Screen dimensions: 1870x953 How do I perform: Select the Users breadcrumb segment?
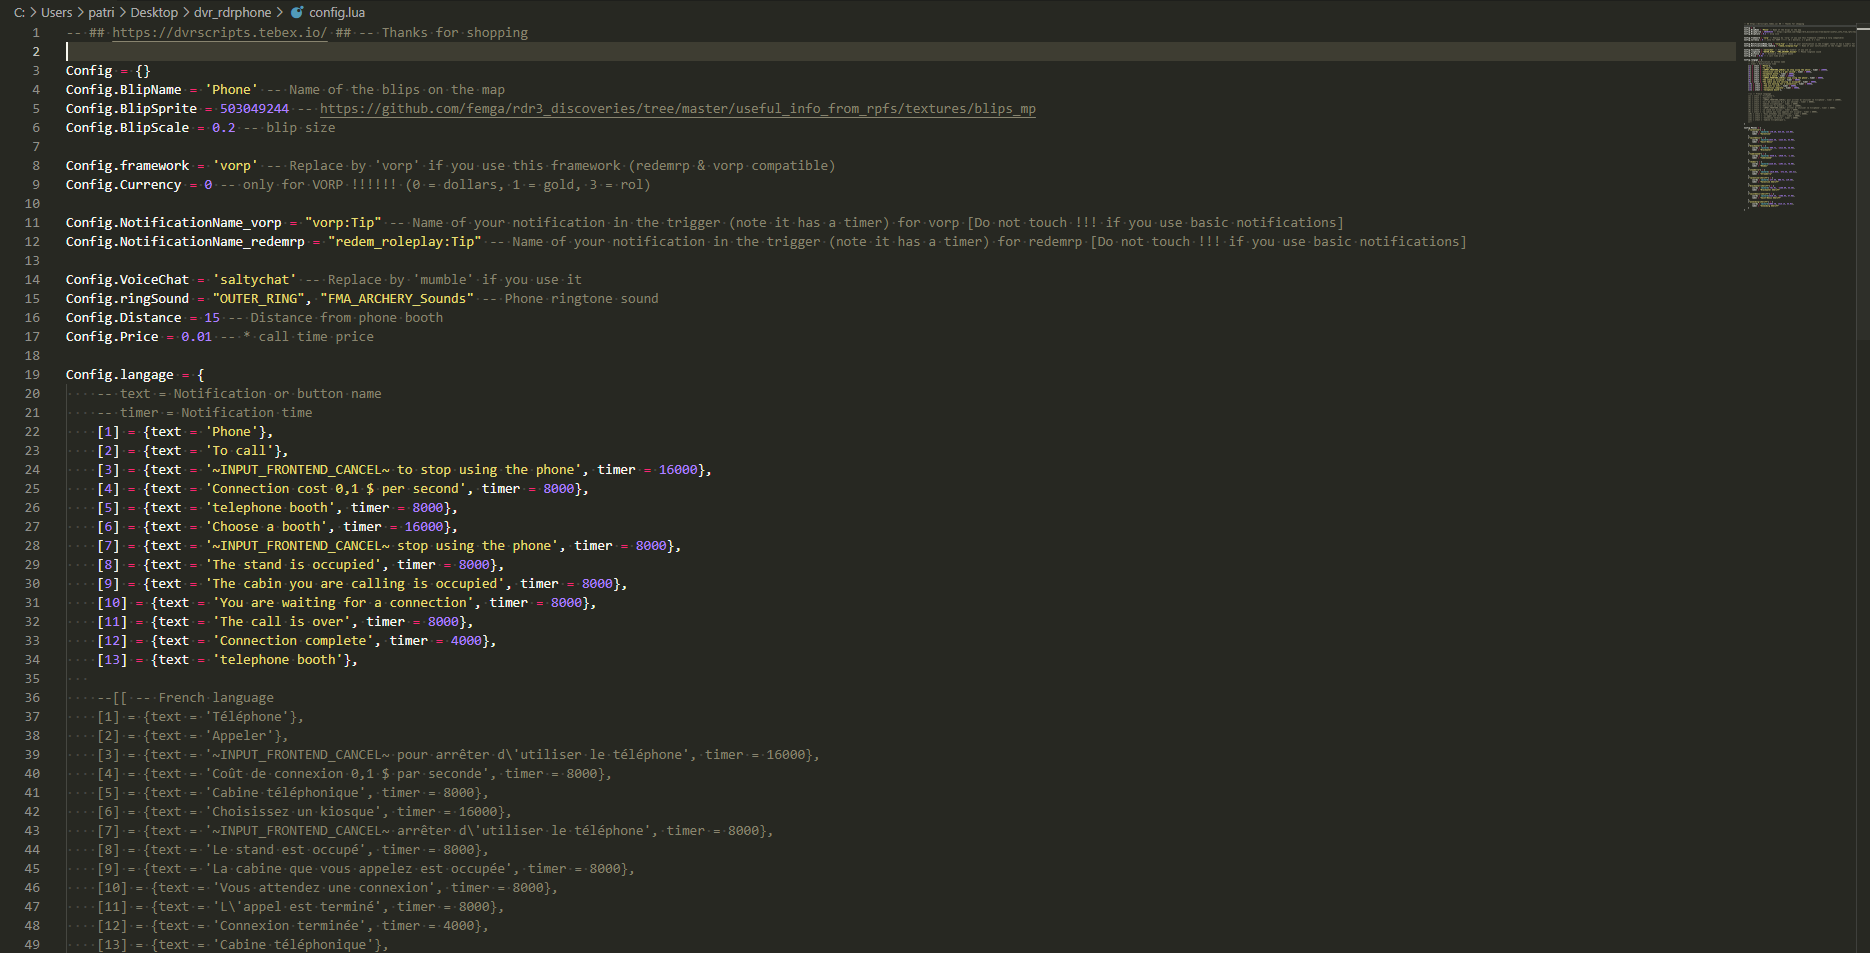click(56, 13)
